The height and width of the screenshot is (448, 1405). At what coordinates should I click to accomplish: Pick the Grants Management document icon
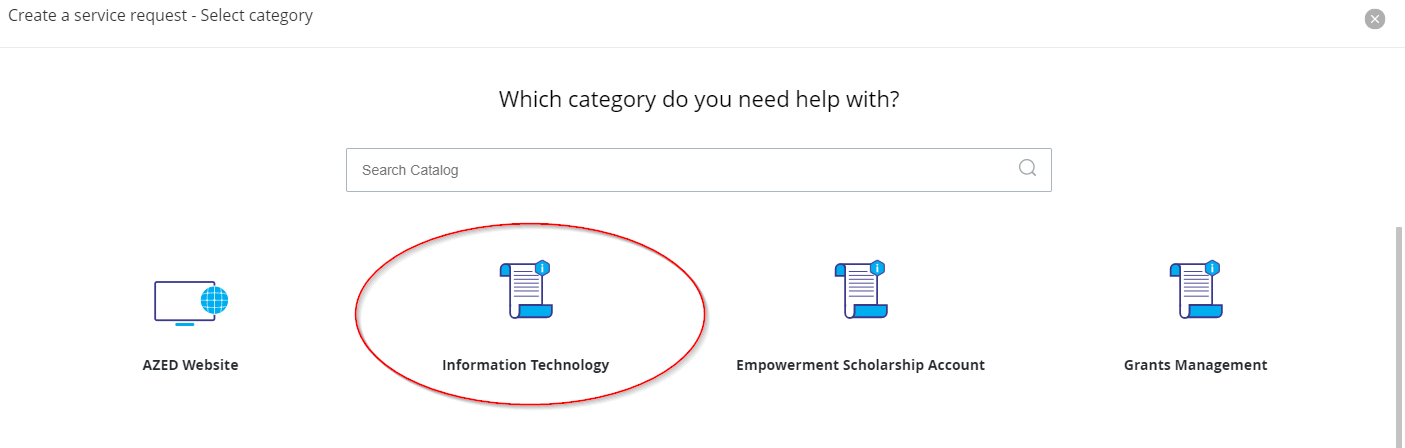(x=1196, y=289)
